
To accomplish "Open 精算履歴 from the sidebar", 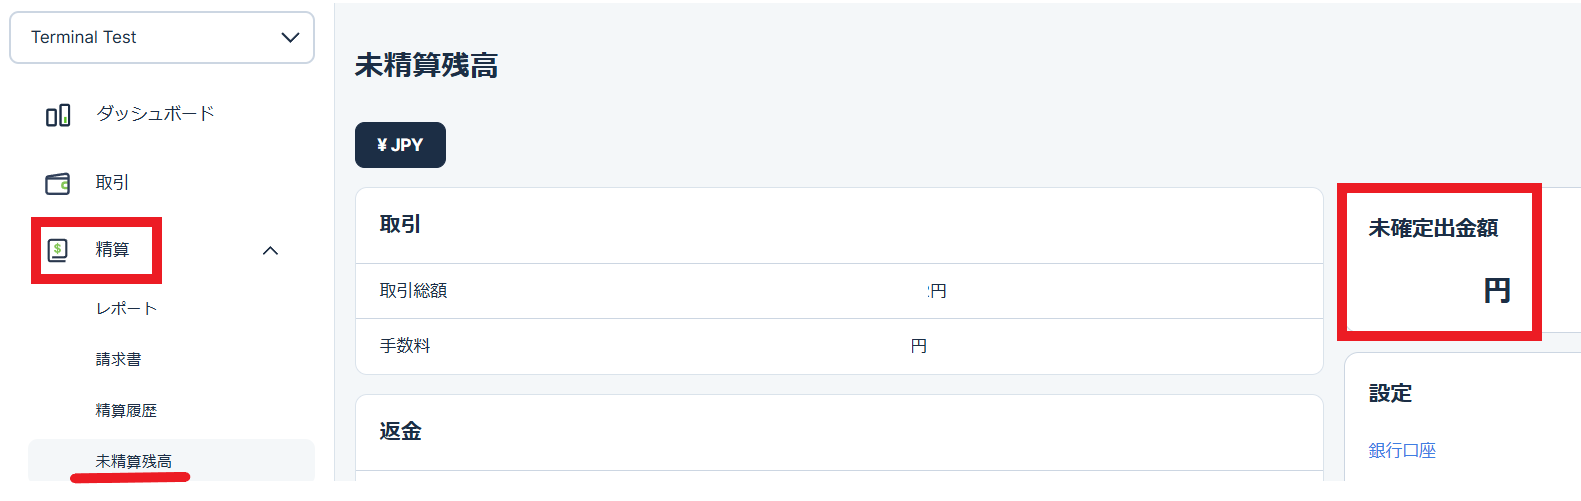I will click(x=126, y=411).
